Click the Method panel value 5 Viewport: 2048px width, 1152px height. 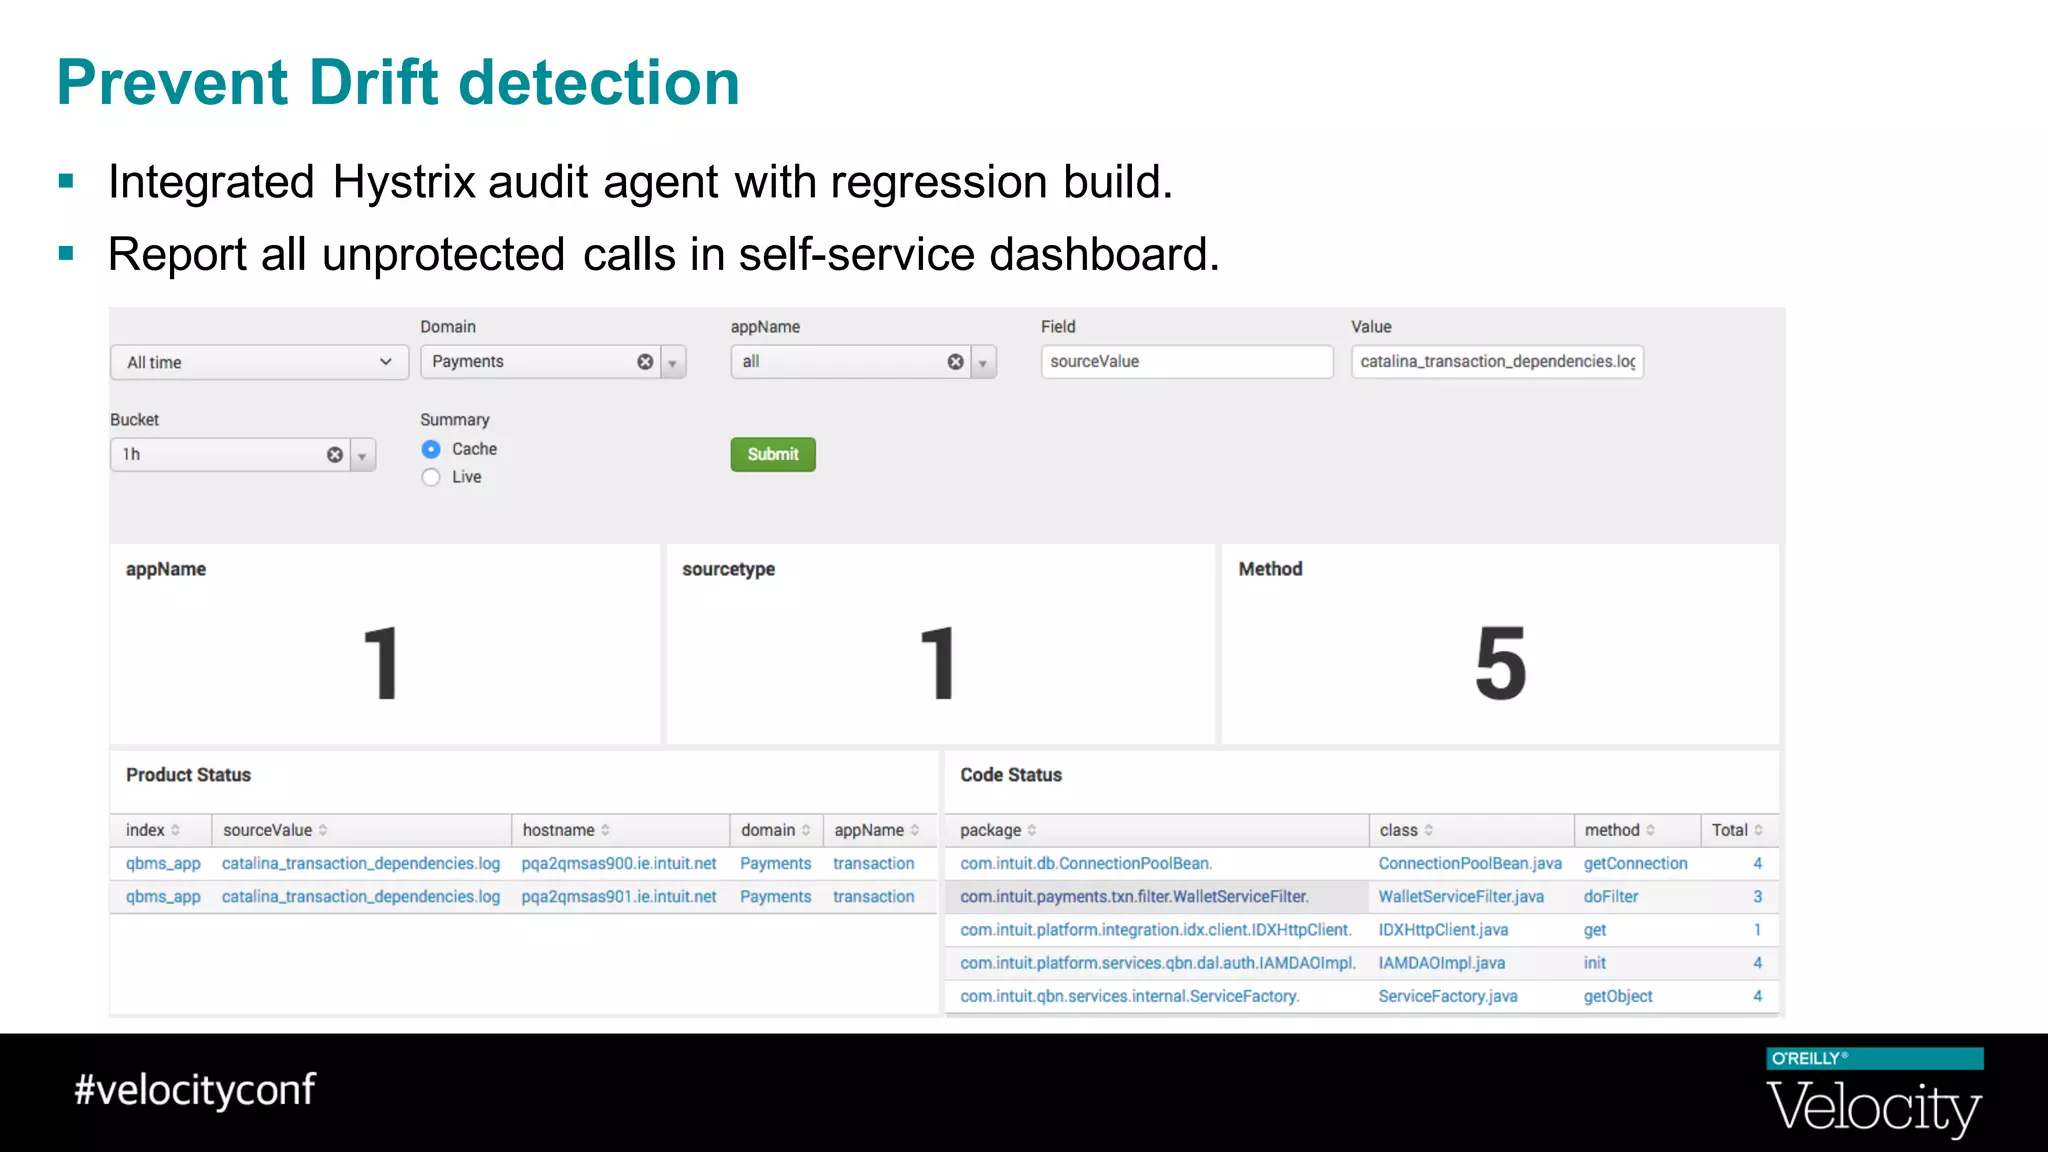point(1501,662)
